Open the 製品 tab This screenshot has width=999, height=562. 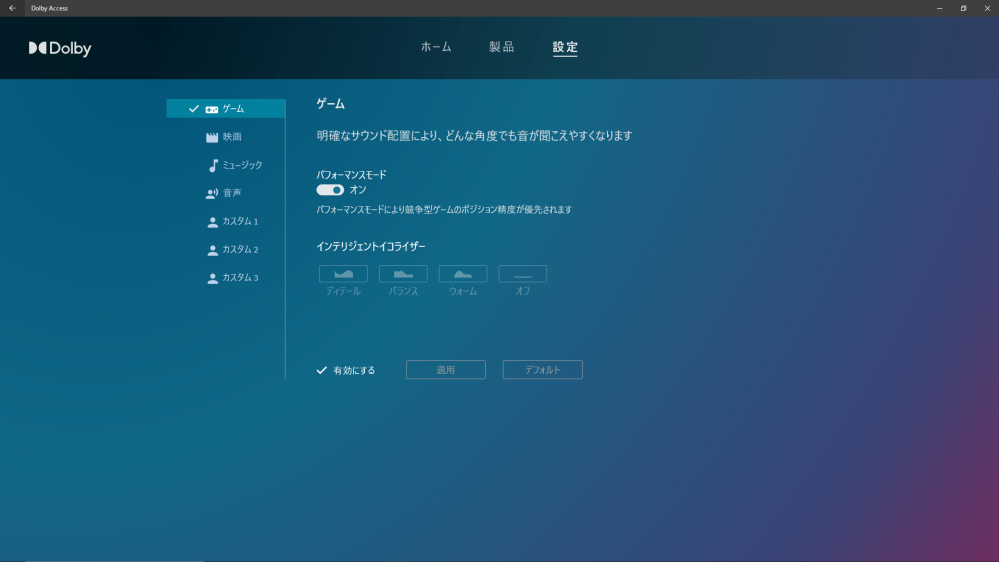pyautogui.click(x=501, y=47)
